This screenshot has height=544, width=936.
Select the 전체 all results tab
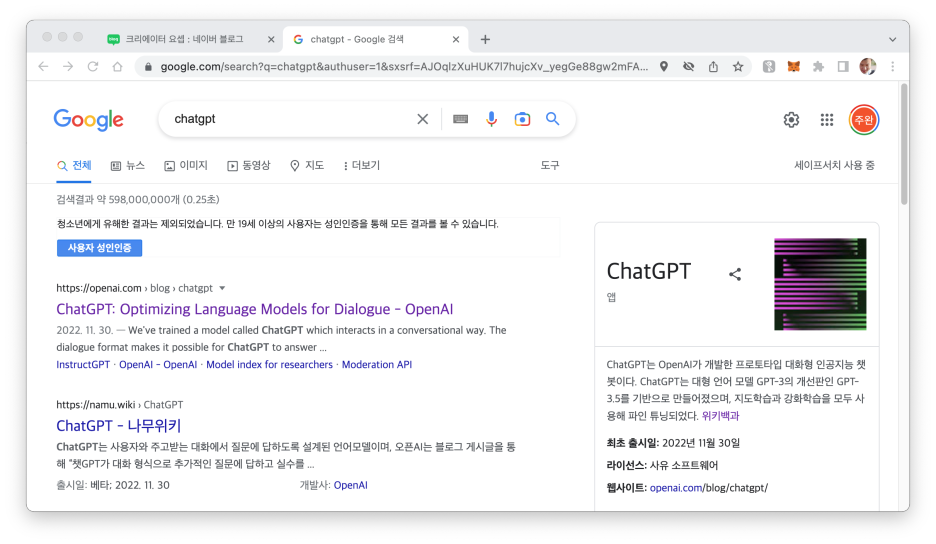click(x=74, y=165)
